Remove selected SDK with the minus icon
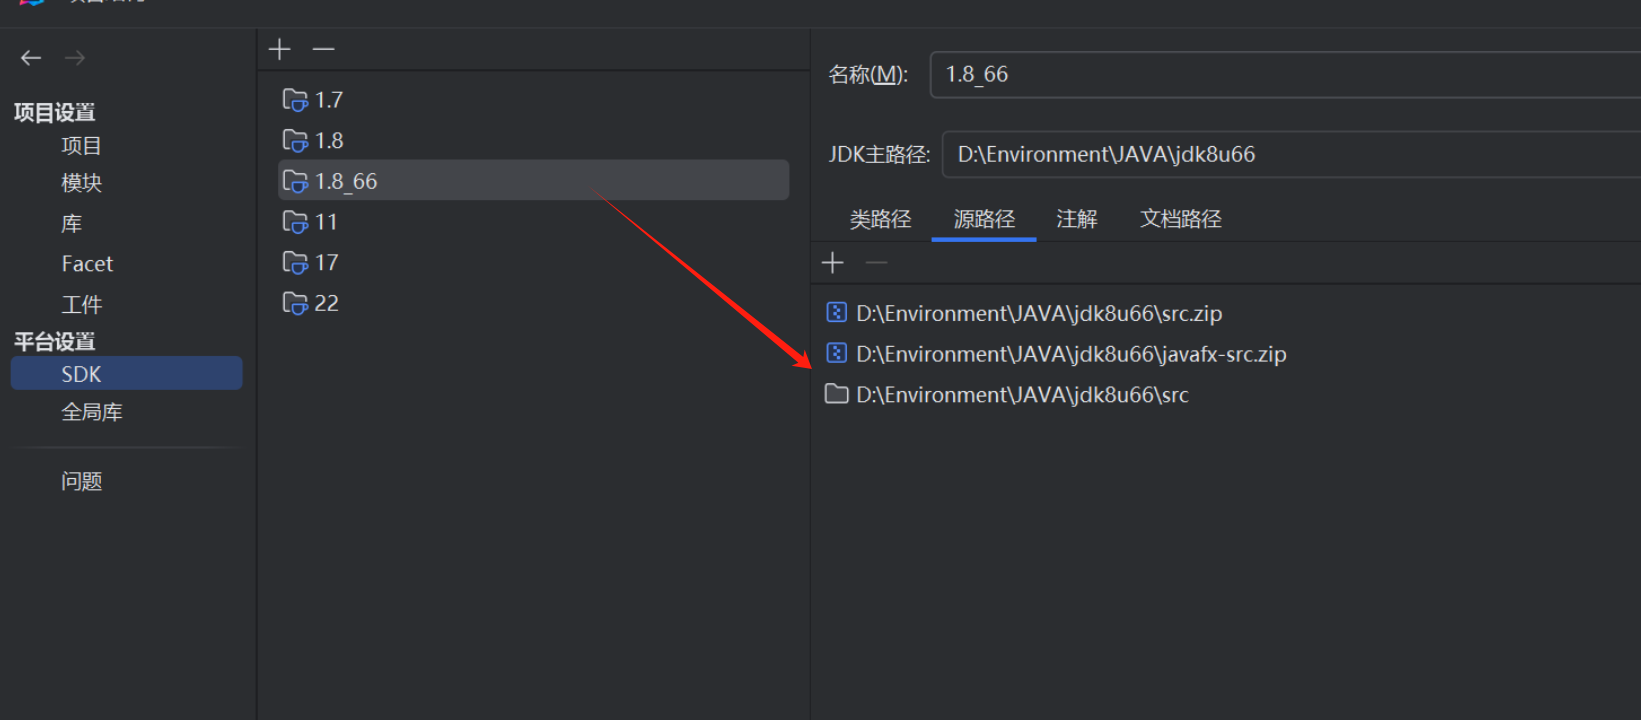 pos(323,49)
